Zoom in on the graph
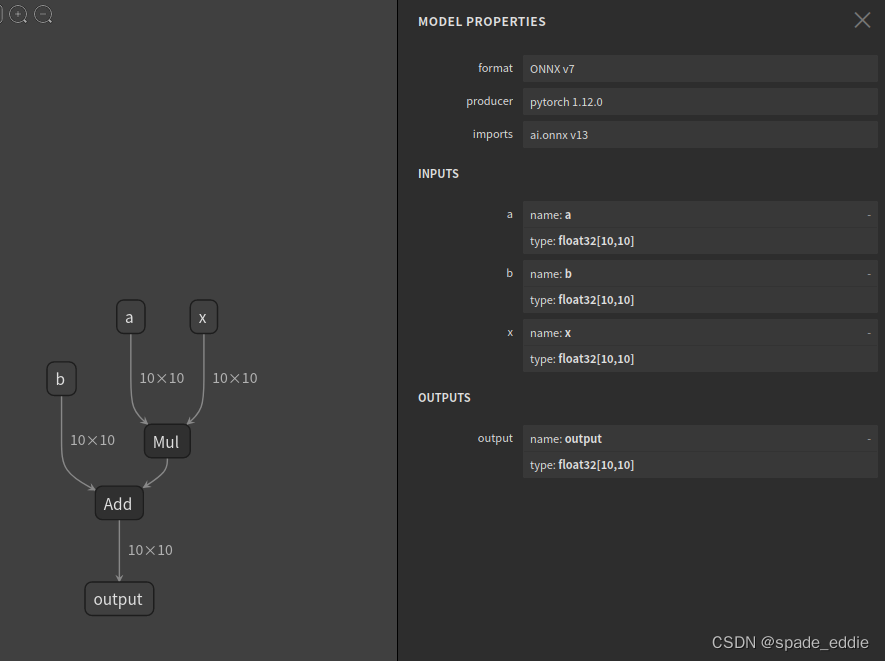The image size is (885, 661). (18, 14)
